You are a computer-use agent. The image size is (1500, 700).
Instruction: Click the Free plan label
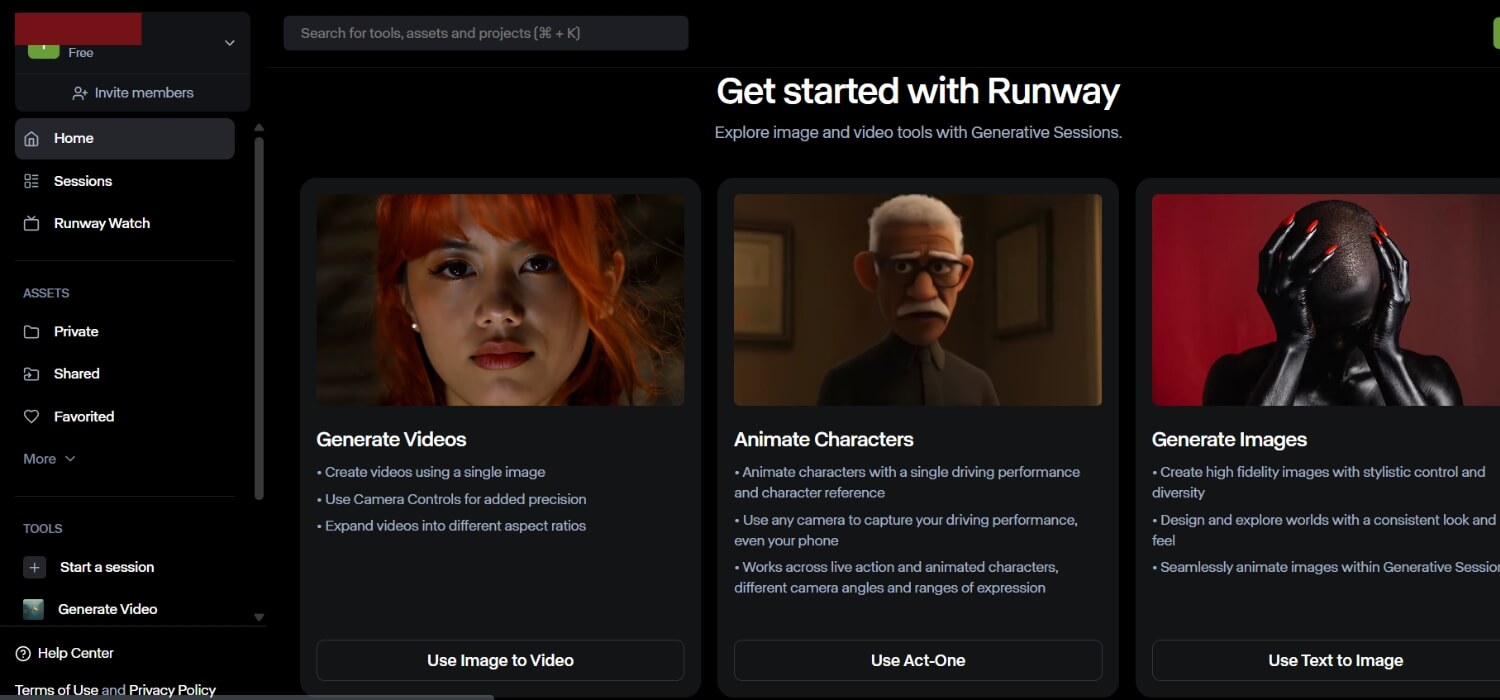coord(81,53)
